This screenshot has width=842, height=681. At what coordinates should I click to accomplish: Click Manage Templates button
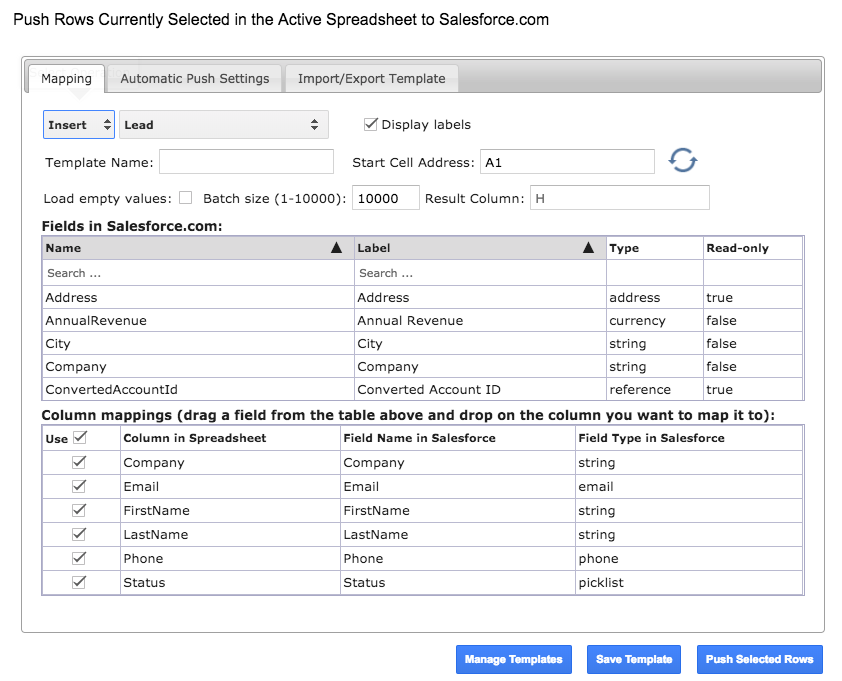[x=513, y=659]
